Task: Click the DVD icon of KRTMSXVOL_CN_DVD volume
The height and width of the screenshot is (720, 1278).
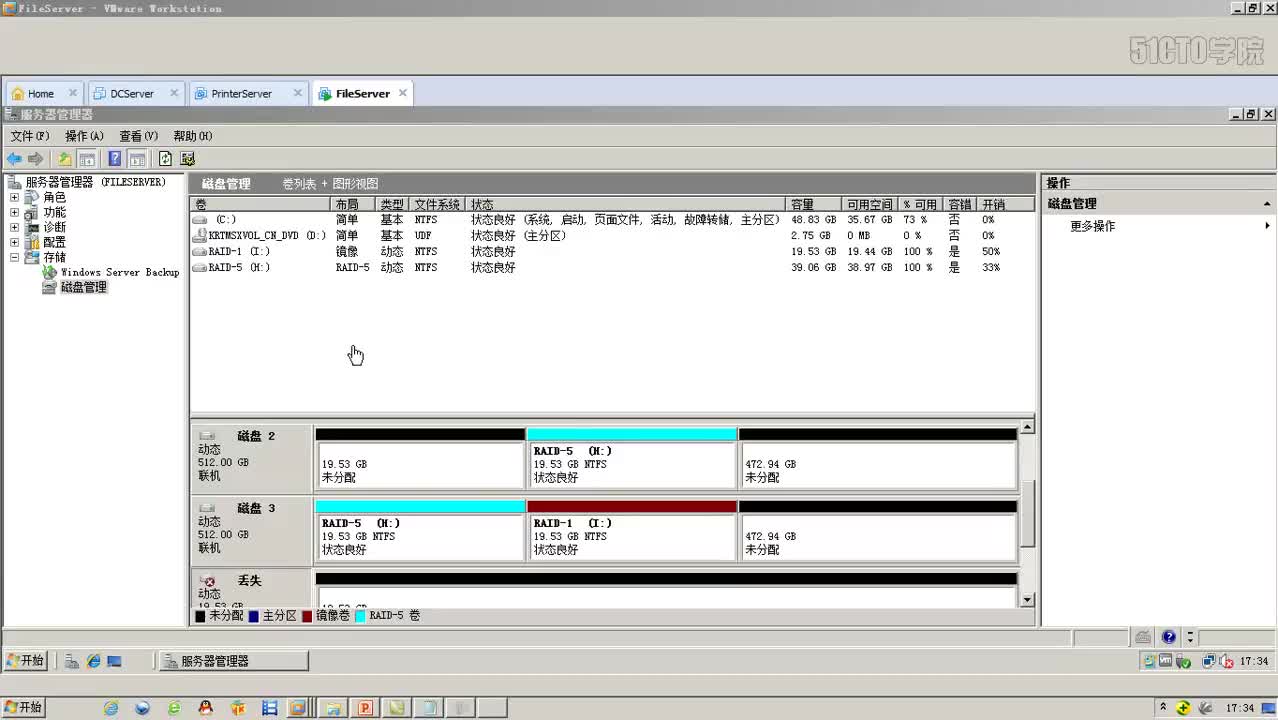Action: 199,236
